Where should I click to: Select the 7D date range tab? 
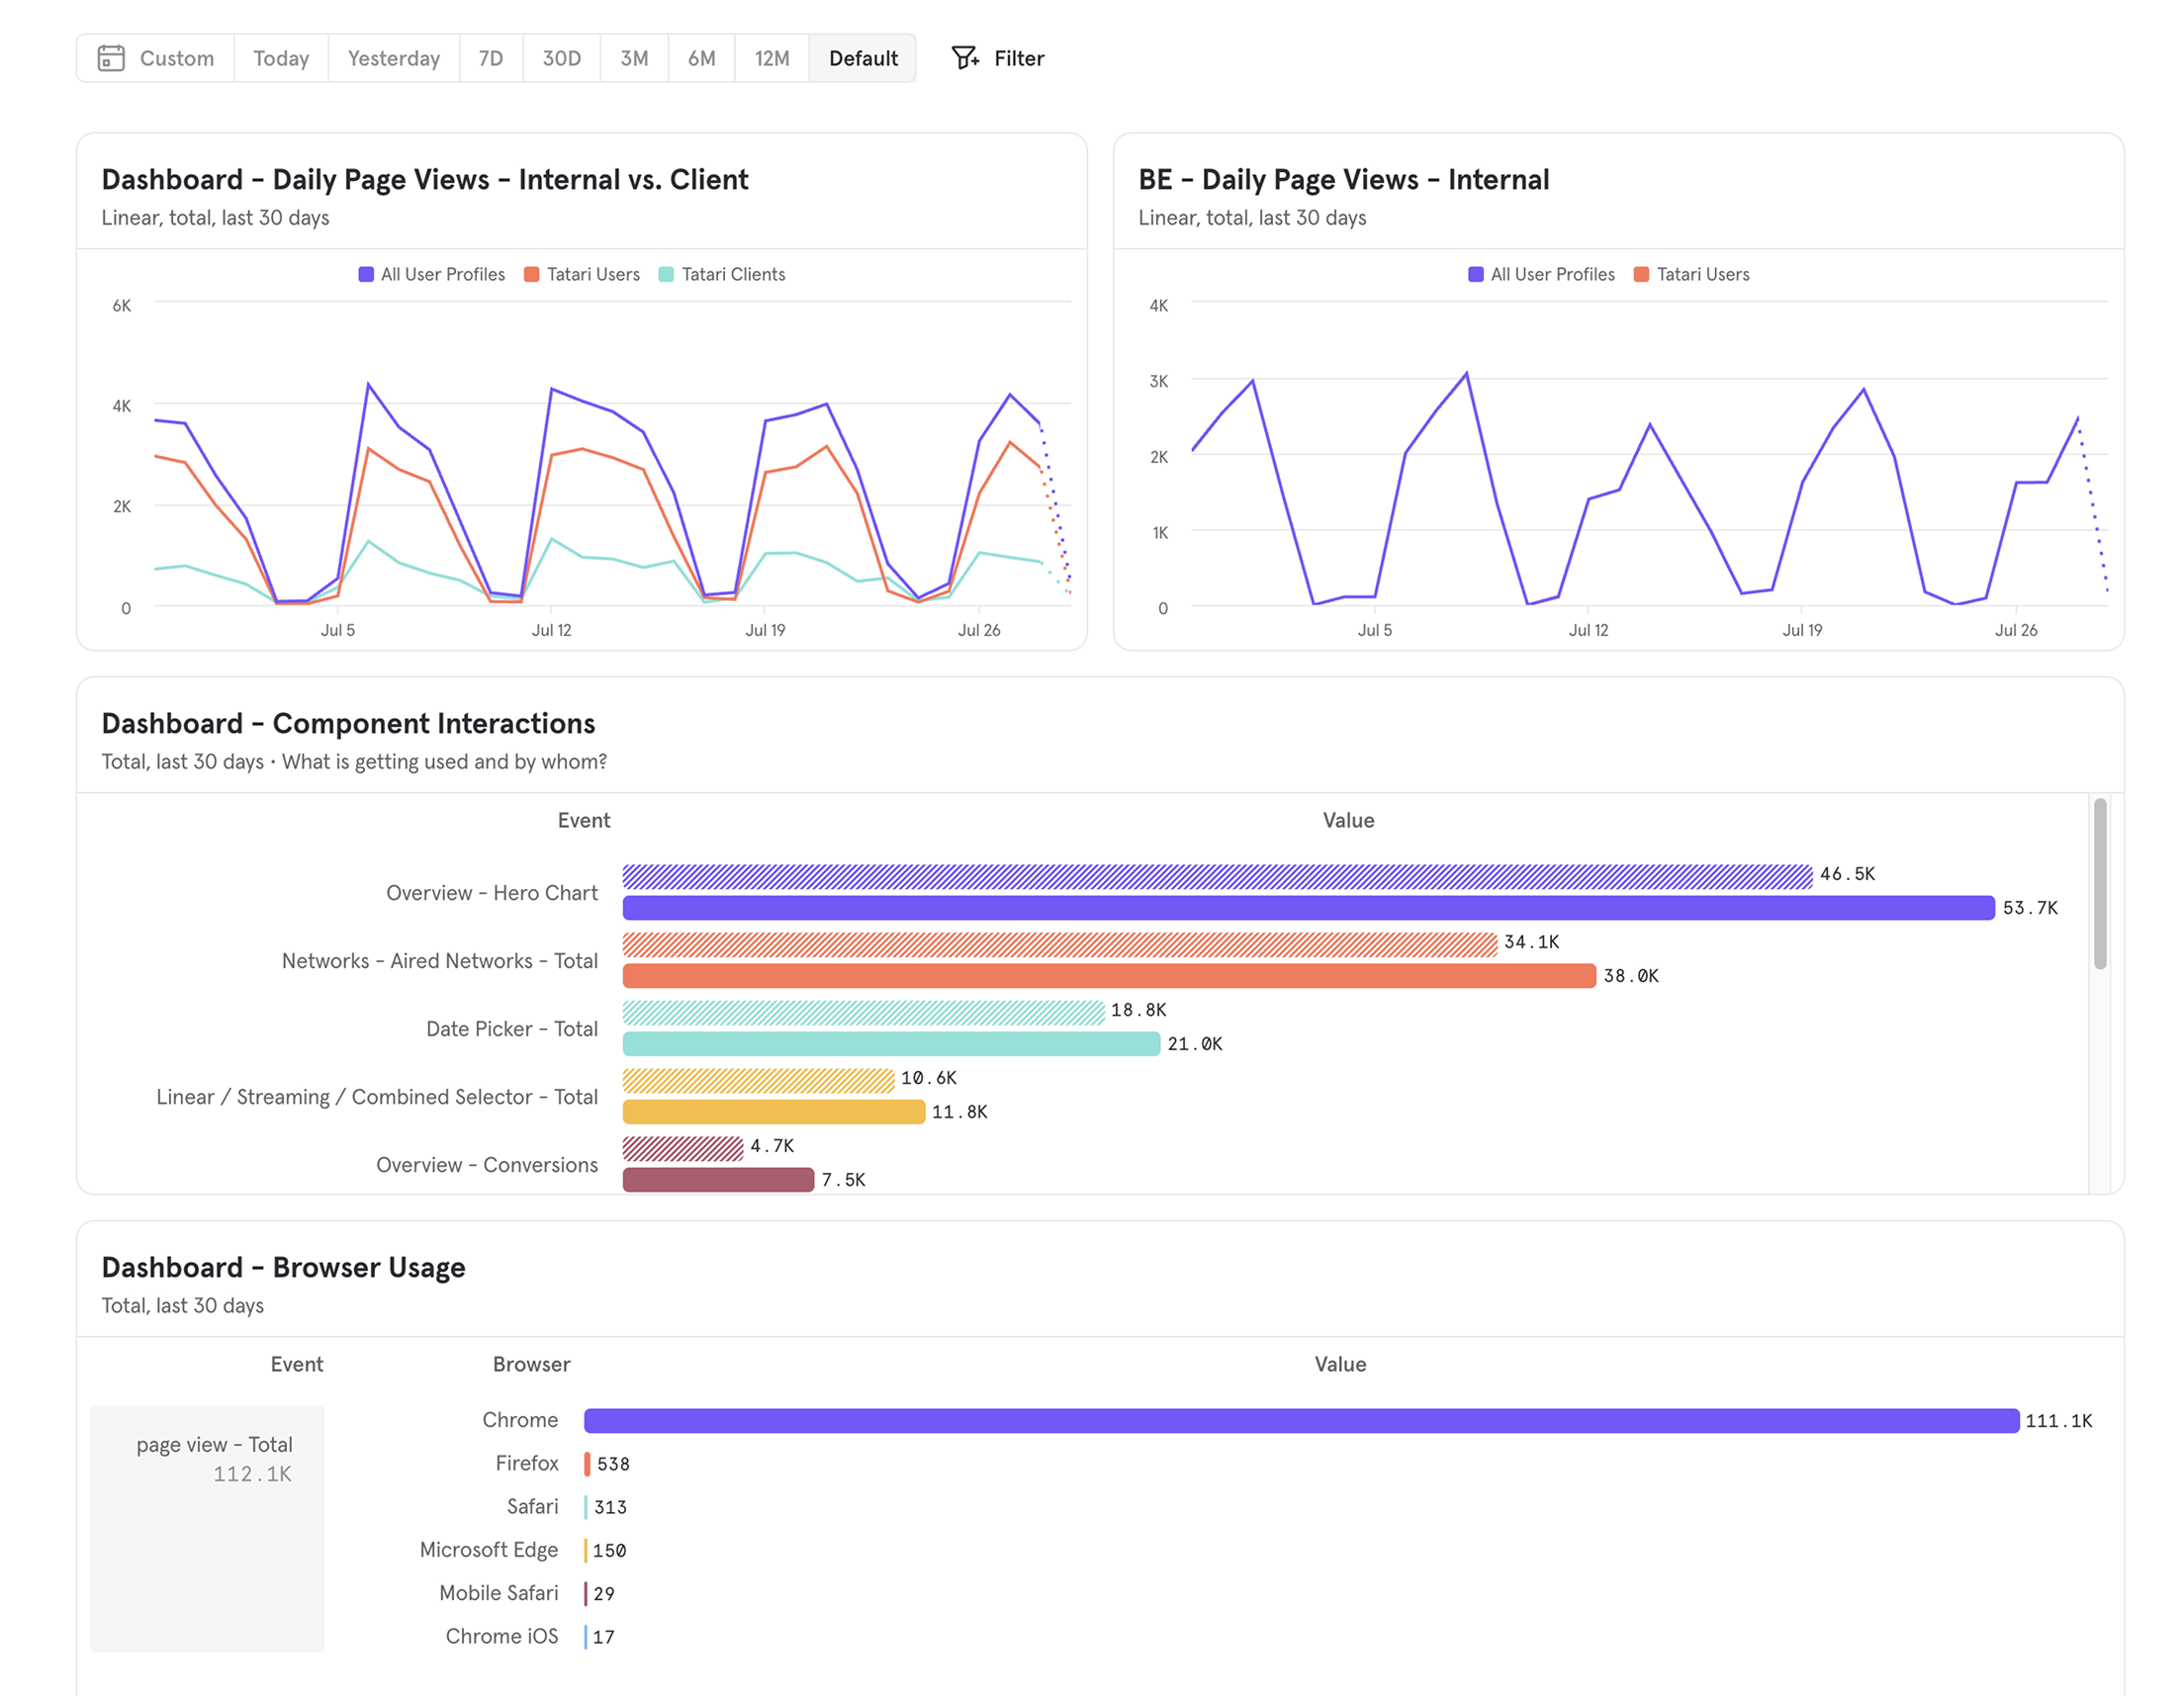pos(490,58)
